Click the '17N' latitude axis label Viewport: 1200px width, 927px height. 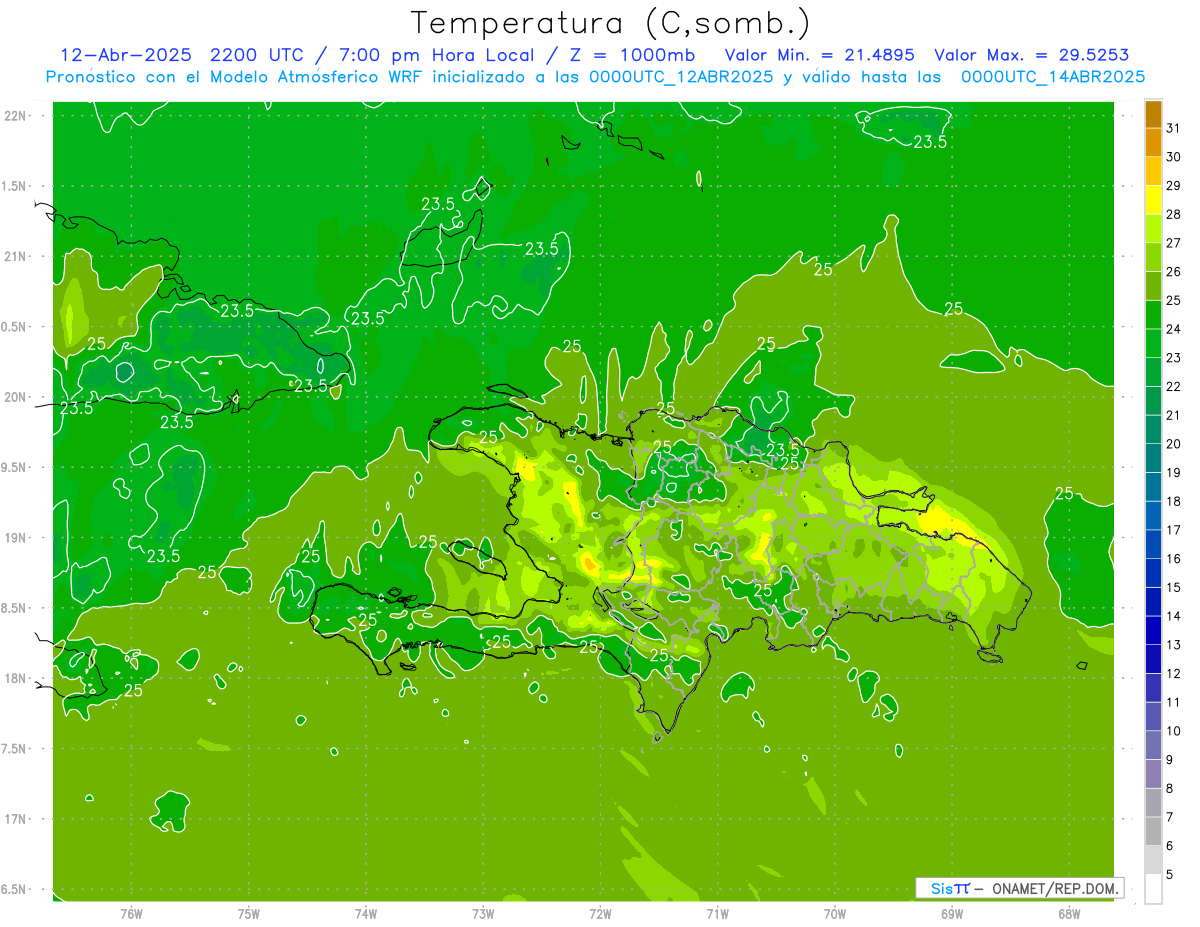coord(17,820)
